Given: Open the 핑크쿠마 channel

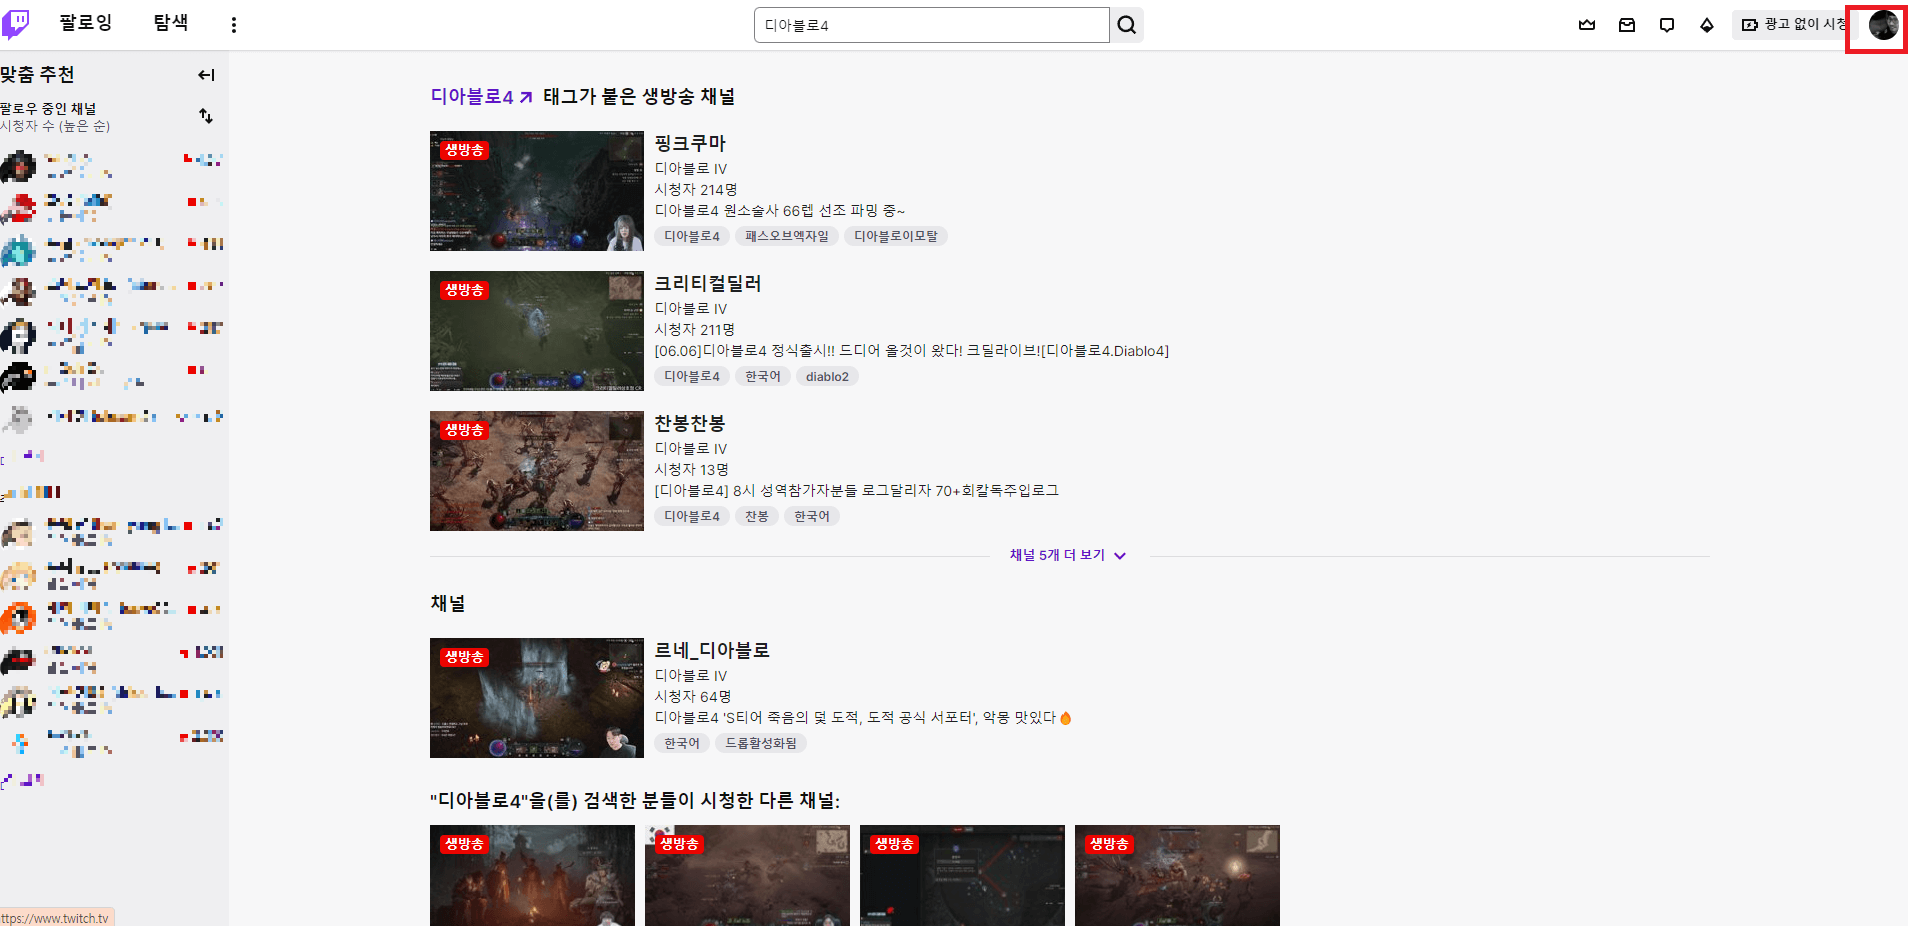Looking at the screenshot, I should coord(690,143).
